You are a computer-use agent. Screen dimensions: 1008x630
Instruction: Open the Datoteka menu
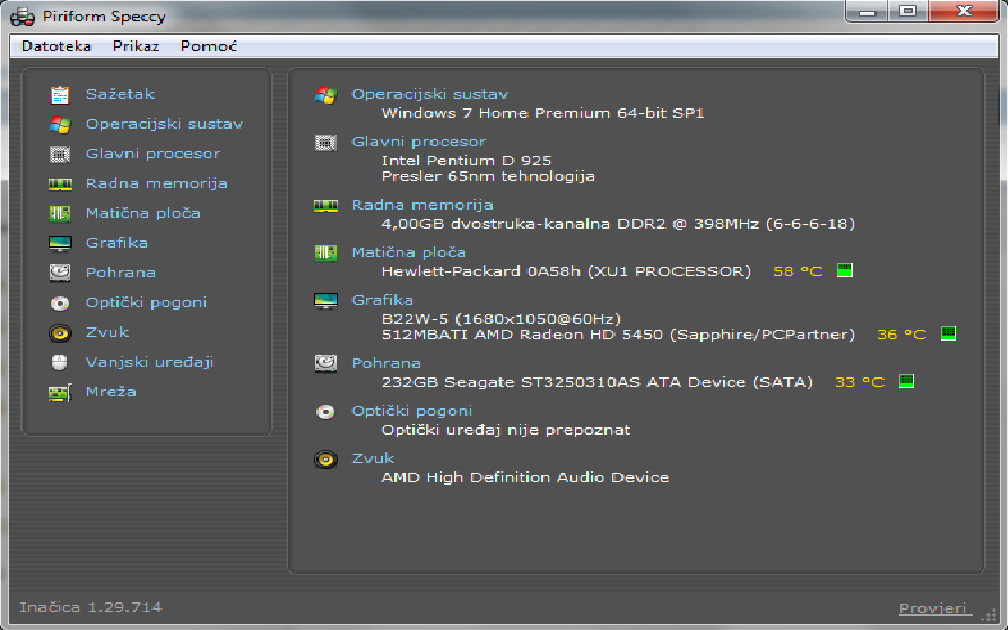56,46
